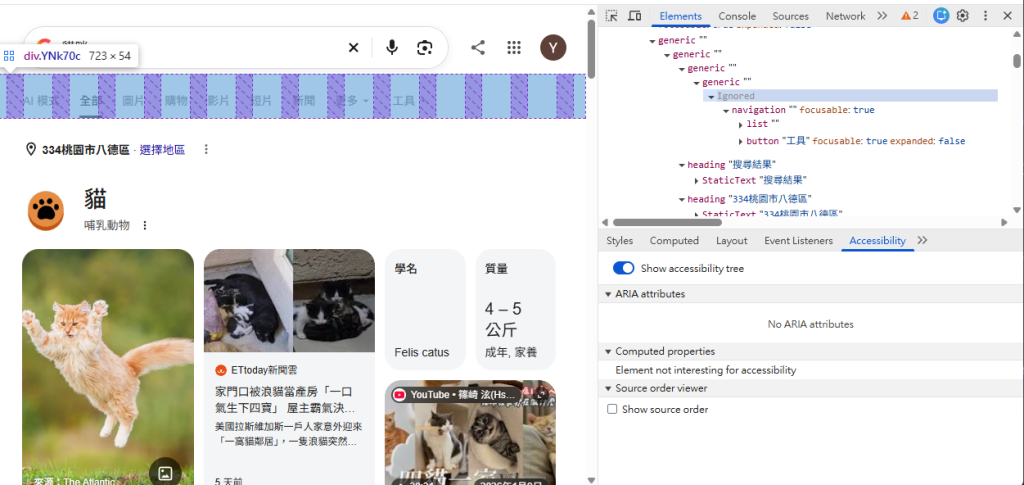Activate the DevTools inspect element picker
Screen dimensions: 1024x485
611,16
